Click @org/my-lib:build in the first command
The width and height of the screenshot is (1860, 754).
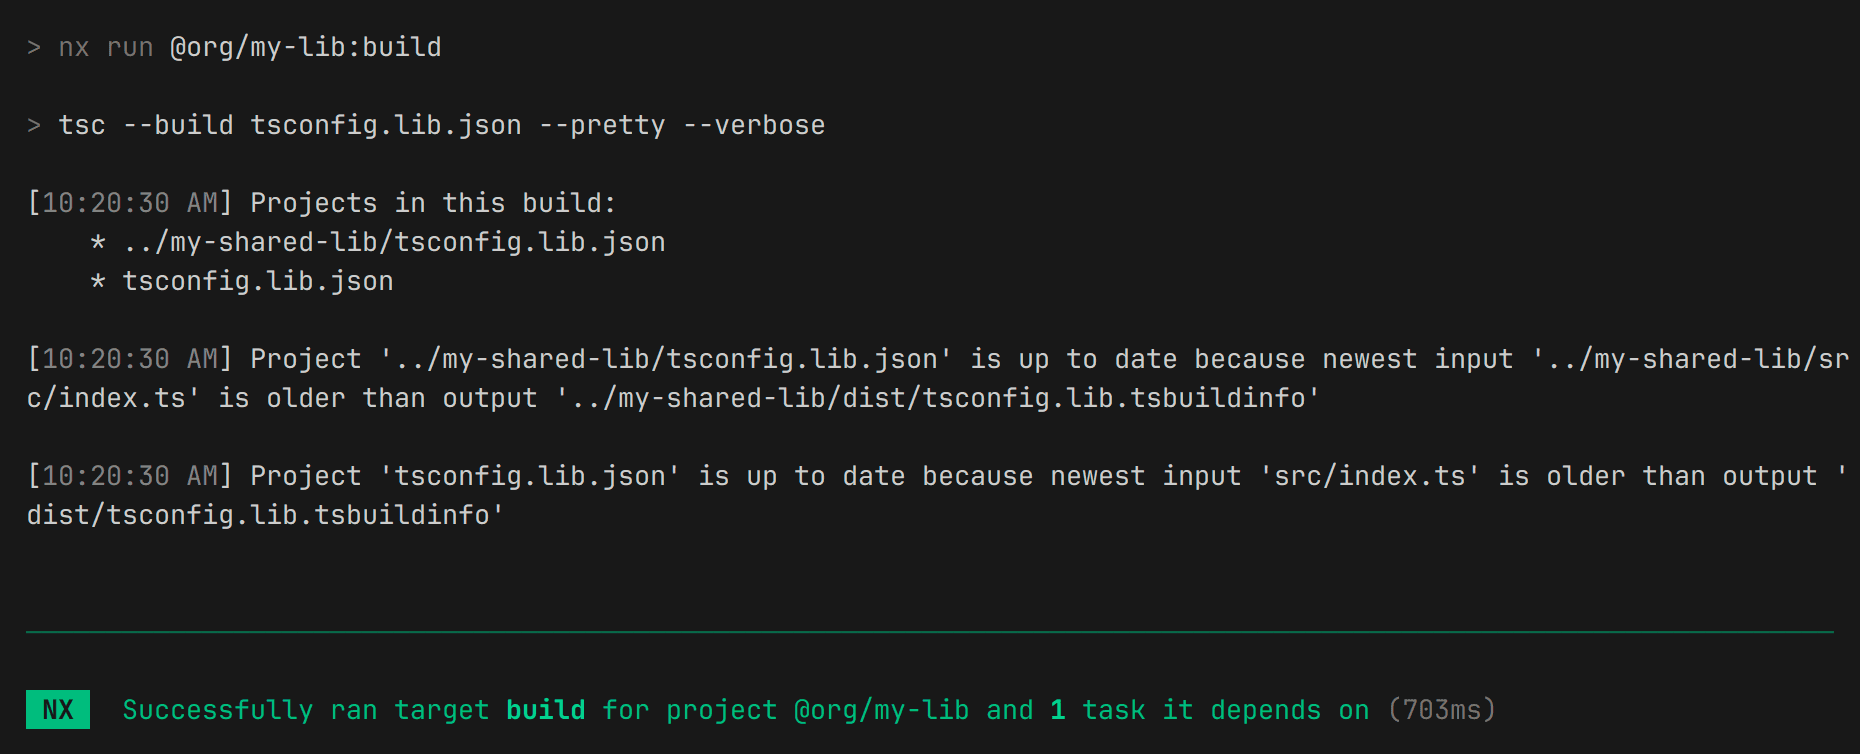[x=305, y=47]
